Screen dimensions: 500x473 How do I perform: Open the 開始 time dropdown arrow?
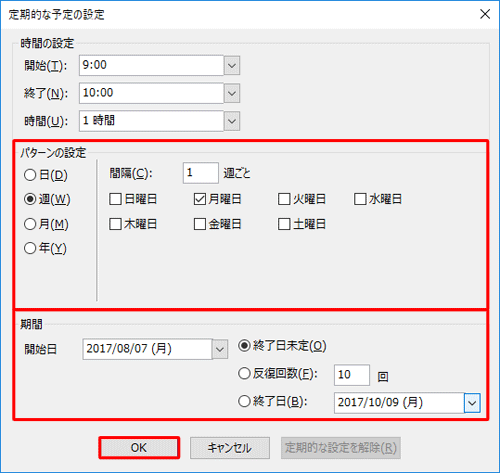(x=232, y=65)
